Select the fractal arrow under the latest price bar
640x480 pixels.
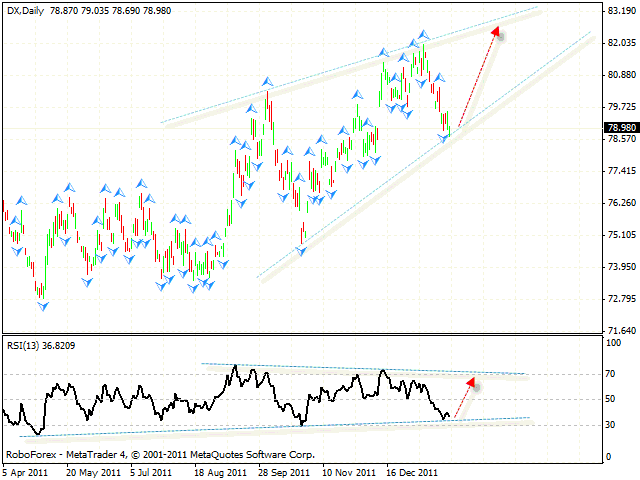[446, 139]
